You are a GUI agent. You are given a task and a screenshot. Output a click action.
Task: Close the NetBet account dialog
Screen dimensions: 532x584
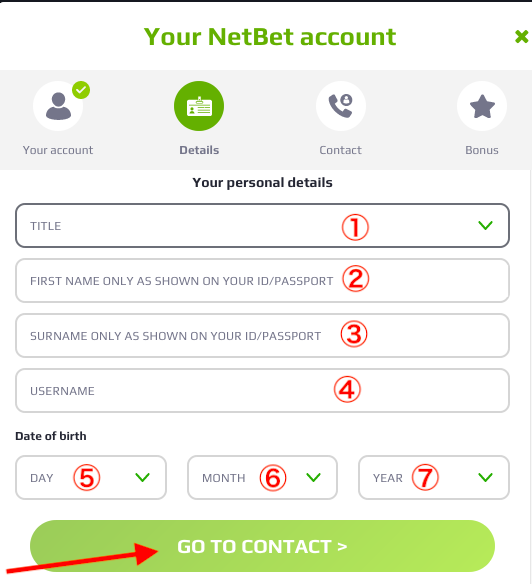coord(521,36)
